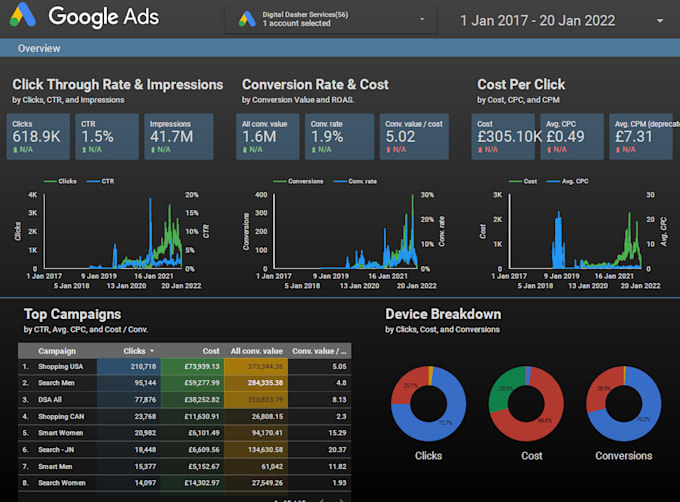This screenshot has width=680, height=502.
Task: Click the green Clicks legend entry
Action: coord(60,181)
